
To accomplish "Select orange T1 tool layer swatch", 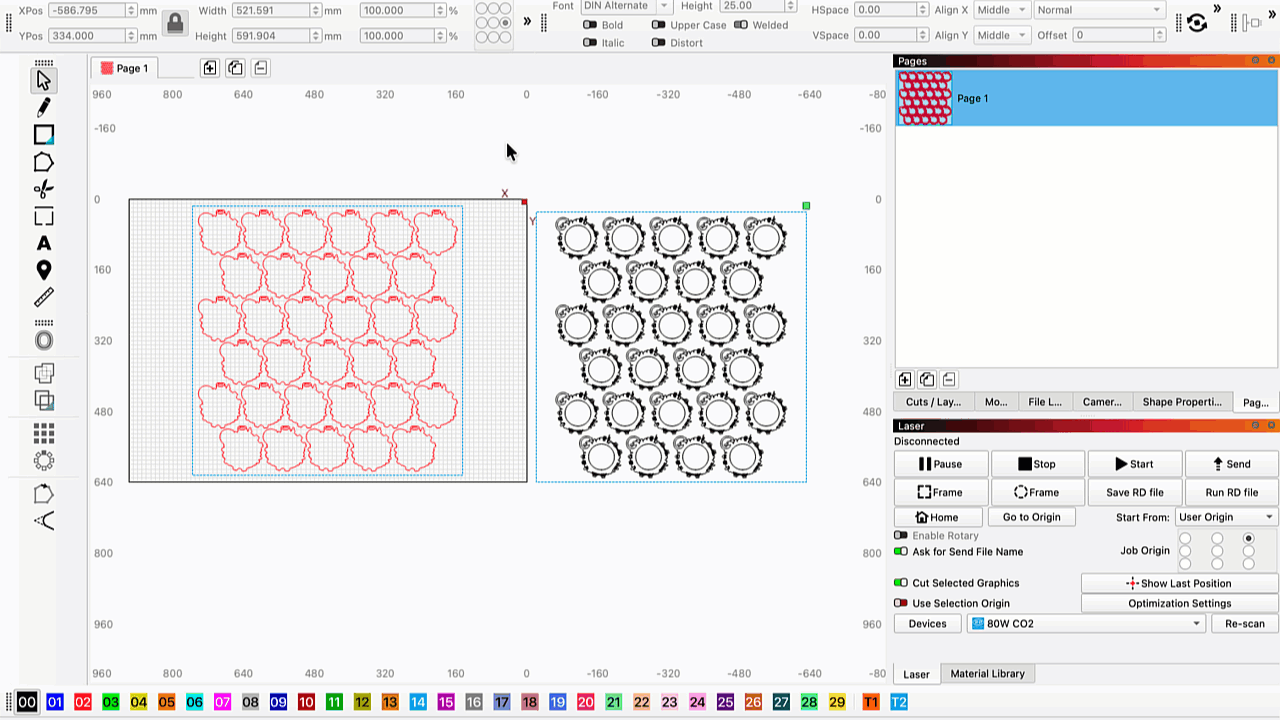I will point(871,703).
